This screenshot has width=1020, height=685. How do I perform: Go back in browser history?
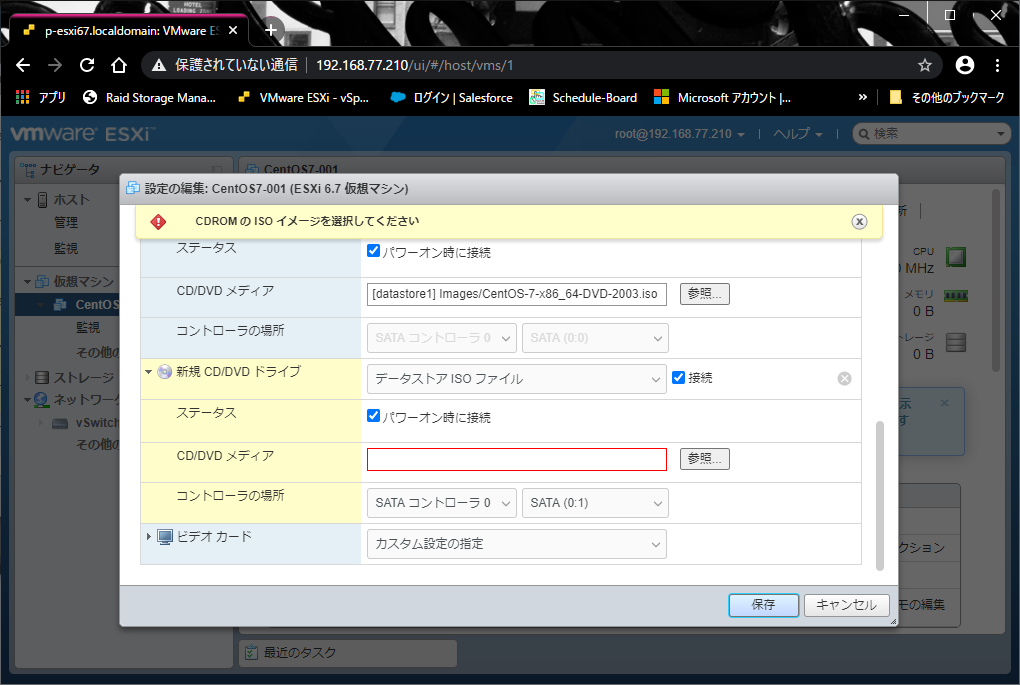[23, 65]
